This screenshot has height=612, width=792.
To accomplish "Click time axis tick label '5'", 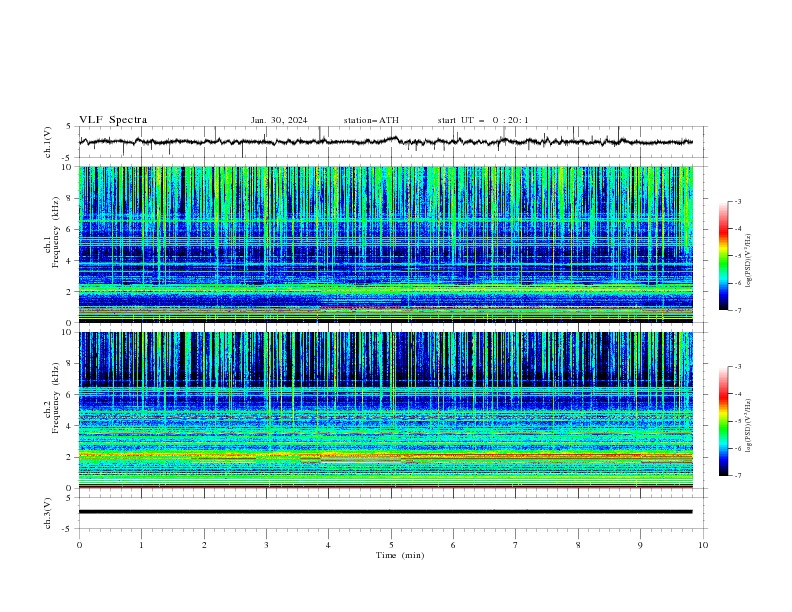I will (x=391, y=545).
